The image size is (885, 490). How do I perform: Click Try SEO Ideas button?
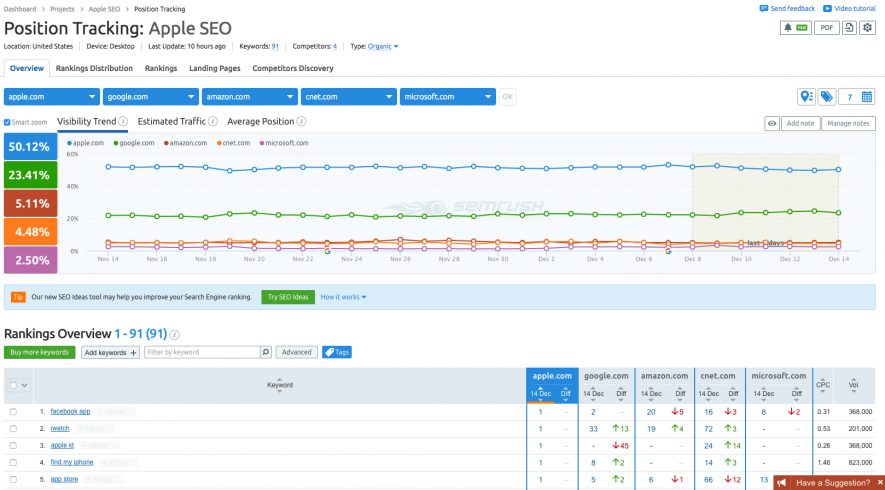[288, 297]
